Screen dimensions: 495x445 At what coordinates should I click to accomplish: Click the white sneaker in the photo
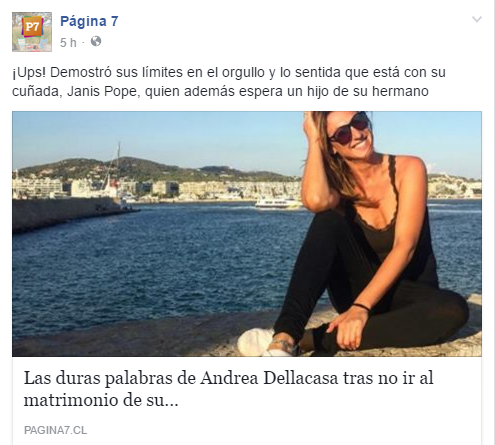(257, 342)
